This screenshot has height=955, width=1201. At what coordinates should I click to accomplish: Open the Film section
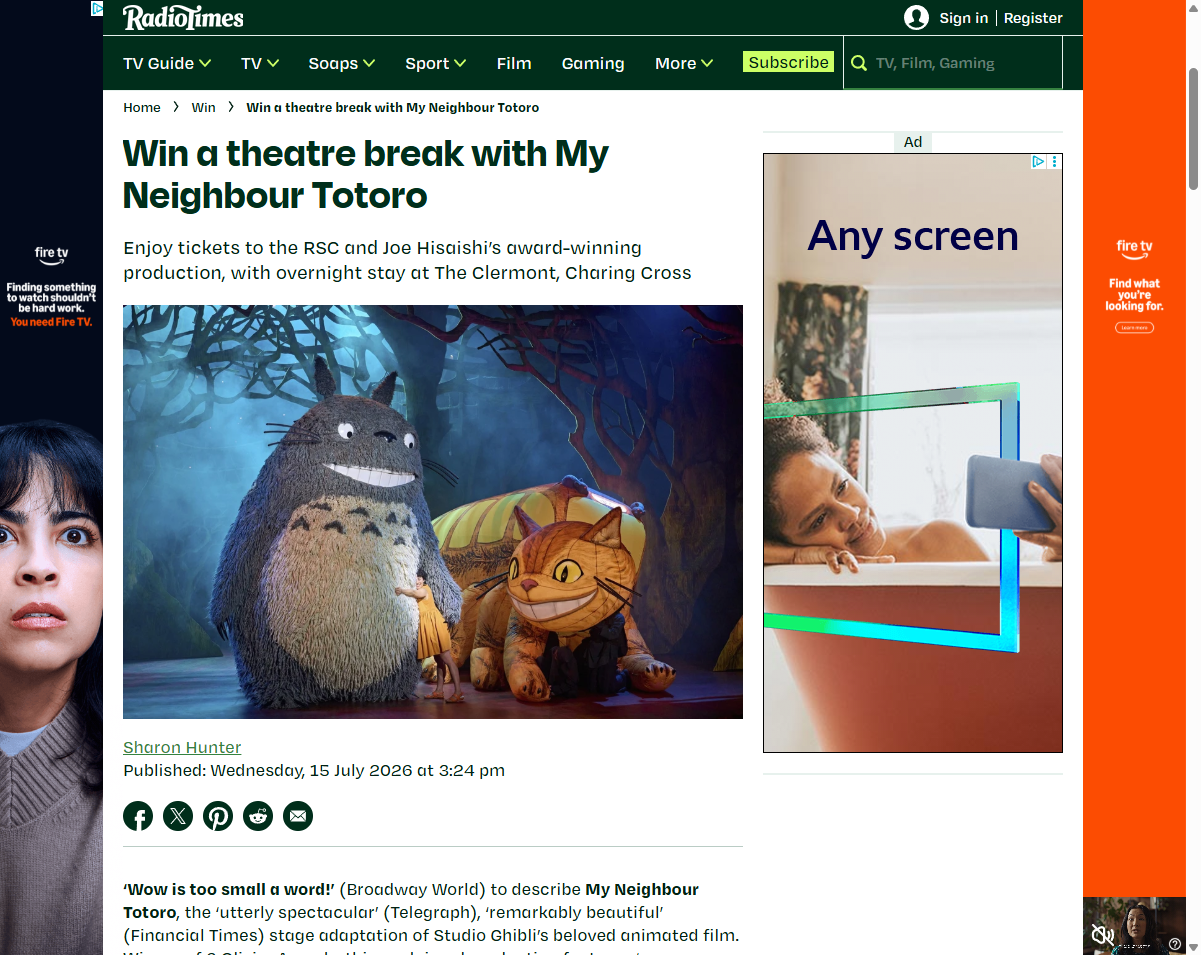click(514, 63)
